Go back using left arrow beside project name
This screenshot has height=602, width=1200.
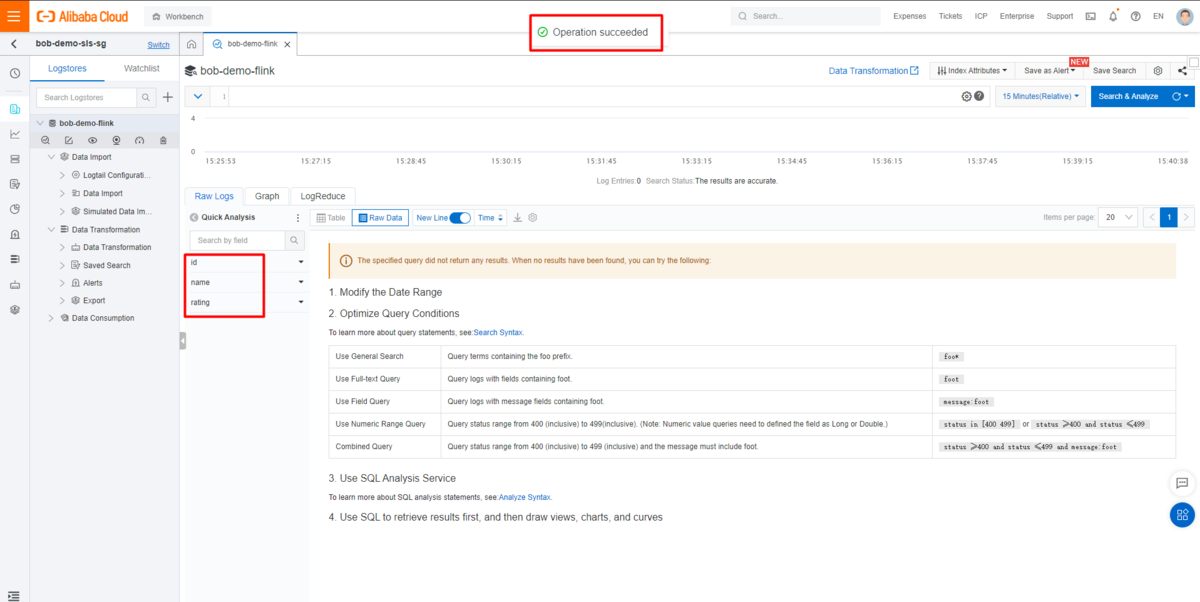coord(14,44)
